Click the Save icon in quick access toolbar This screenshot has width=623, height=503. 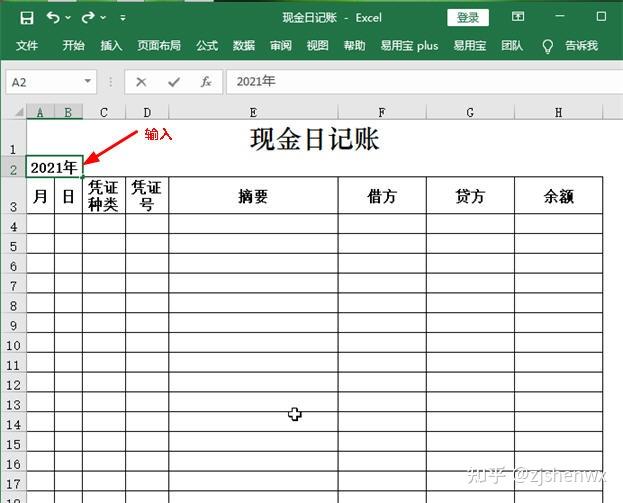(x=27, y=17)
